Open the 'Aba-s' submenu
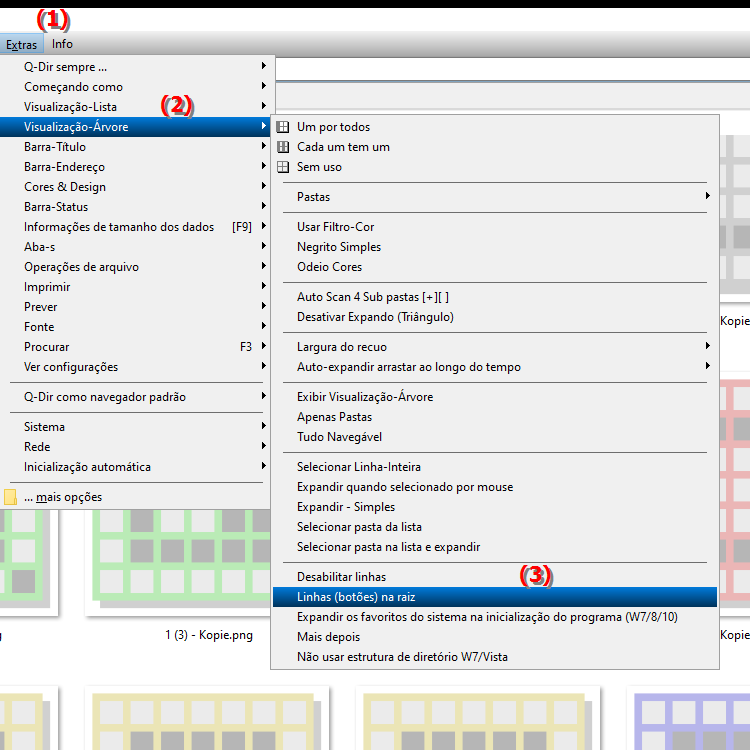The width and height of the screenshot is (750, 750). (135, 247)
